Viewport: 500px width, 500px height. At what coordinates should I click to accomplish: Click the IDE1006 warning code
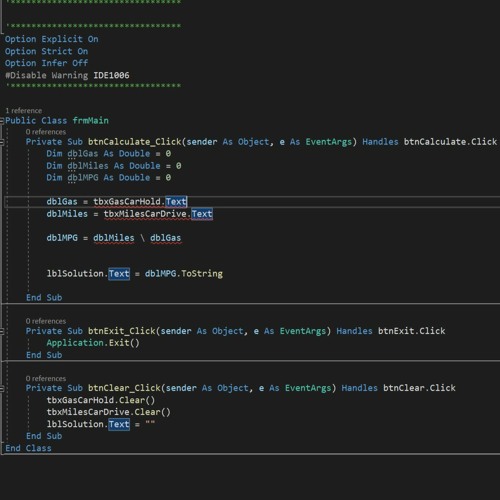point(111,75)
